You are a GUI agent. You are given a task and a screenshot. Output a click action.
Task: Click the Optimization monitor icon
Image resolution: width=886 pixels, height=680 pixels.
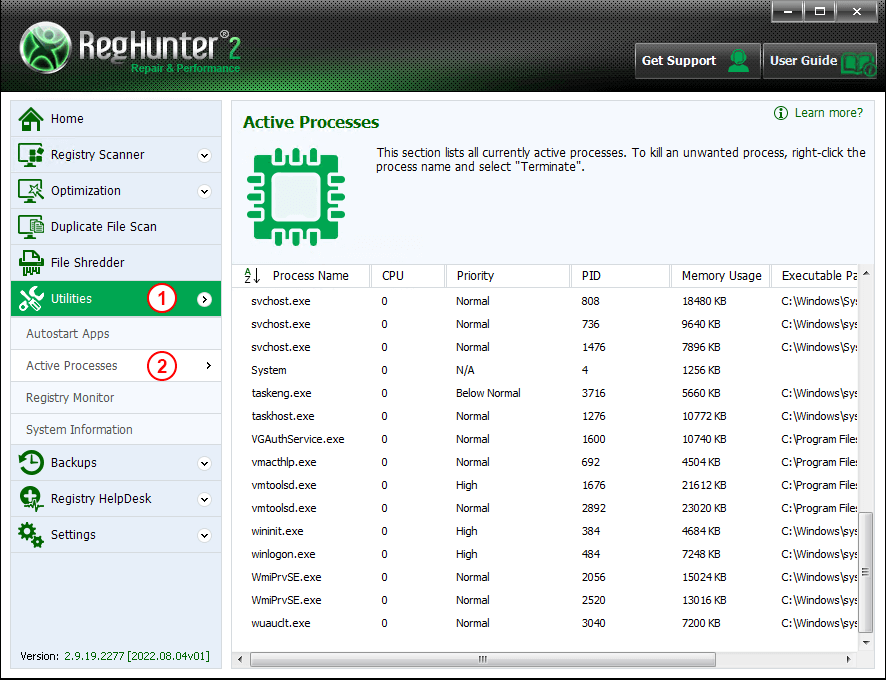coord(32,191)
